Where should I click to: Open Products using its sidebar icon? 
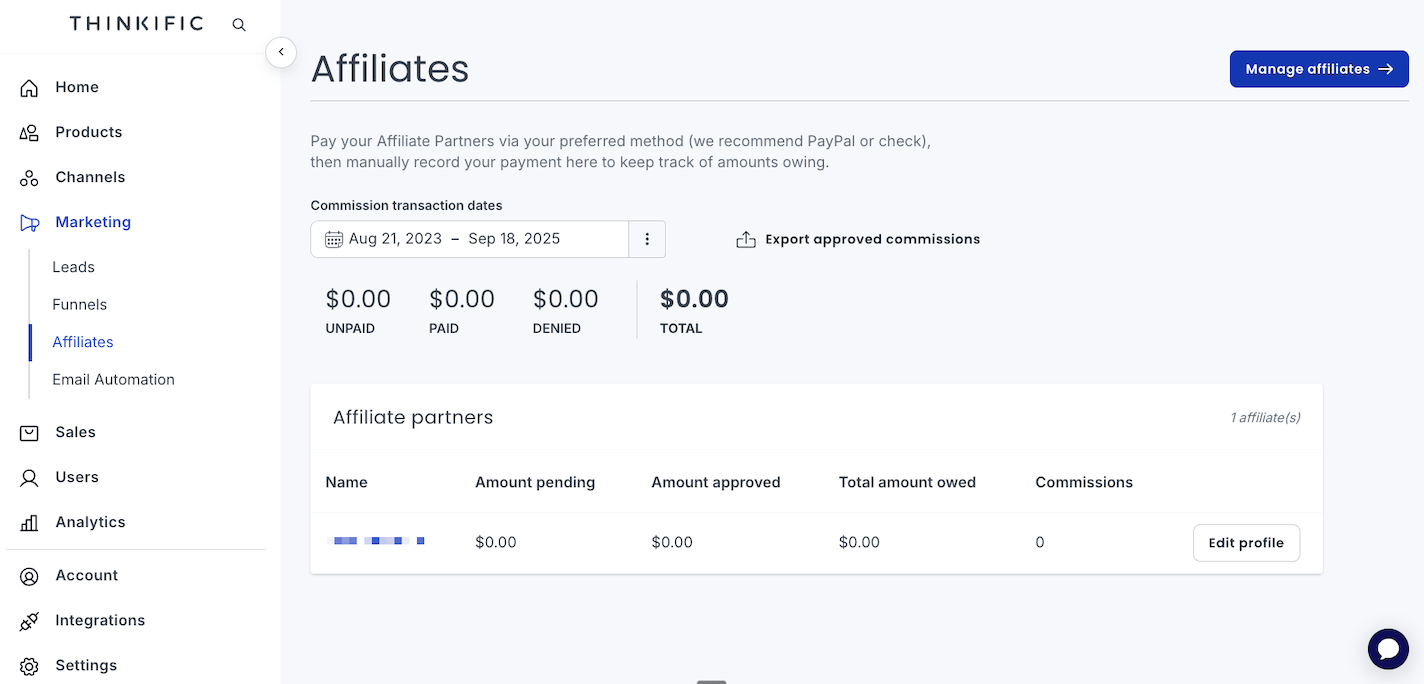point(30,132)
